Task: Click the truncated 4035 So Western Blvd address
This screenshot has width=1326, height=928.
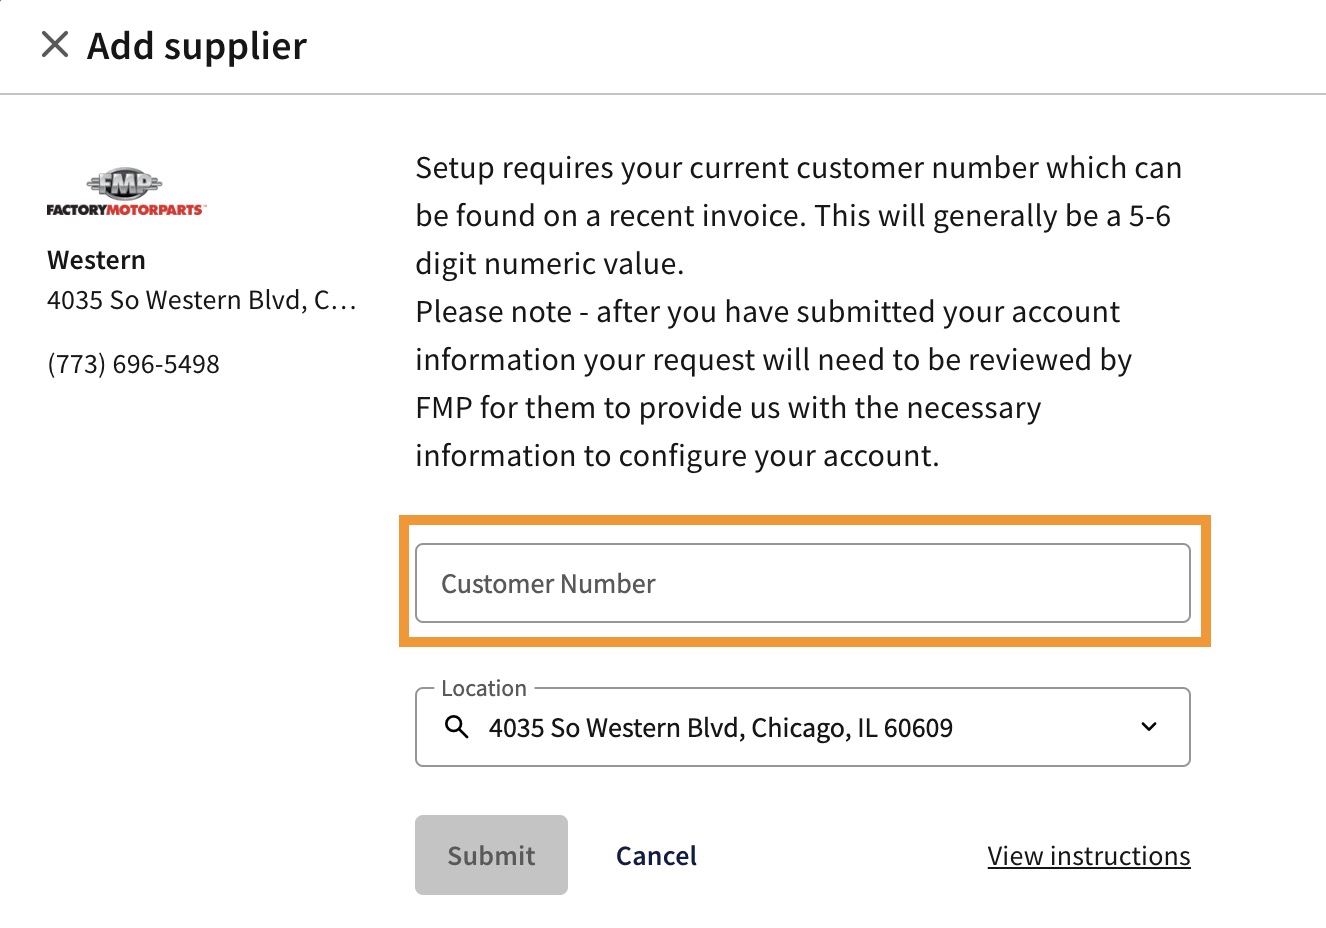Action: 178,300
